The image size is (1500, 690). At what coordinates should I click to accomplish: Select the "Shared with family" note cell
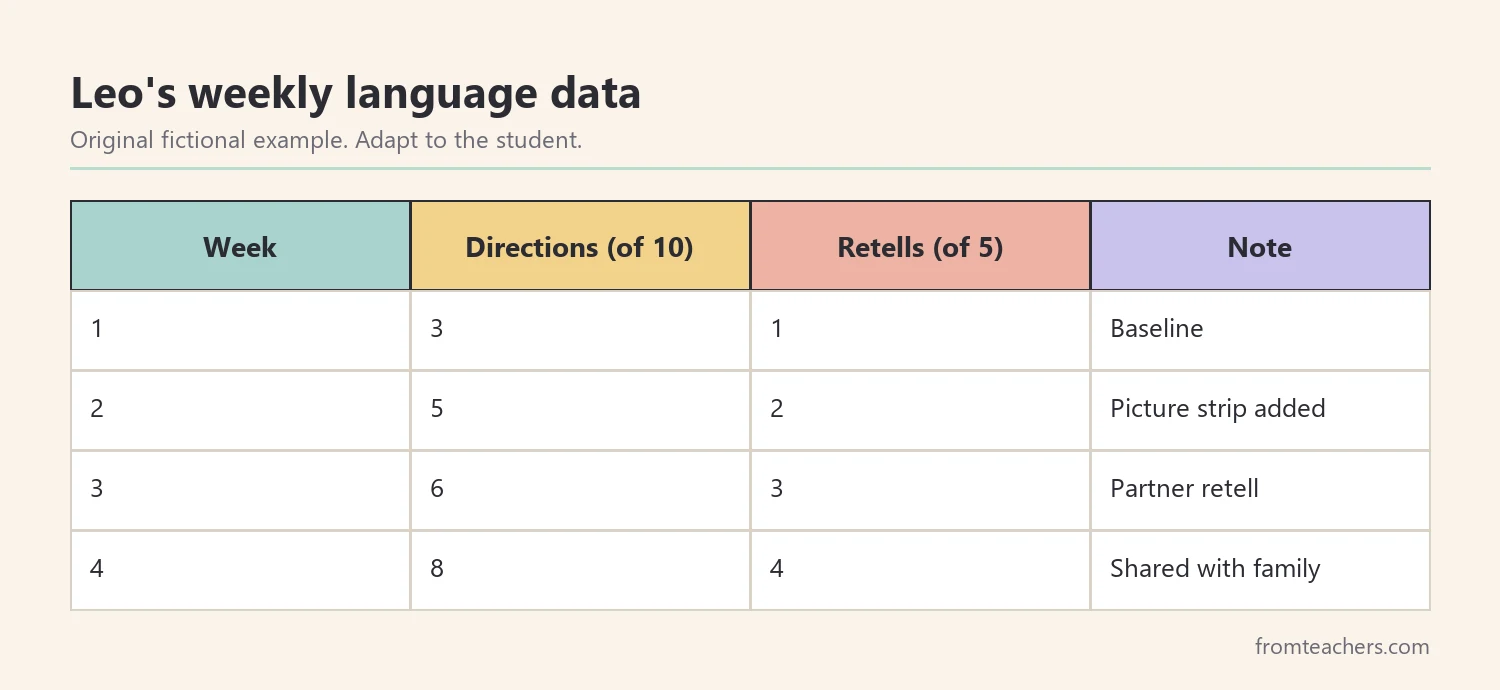pos(1260,570)
